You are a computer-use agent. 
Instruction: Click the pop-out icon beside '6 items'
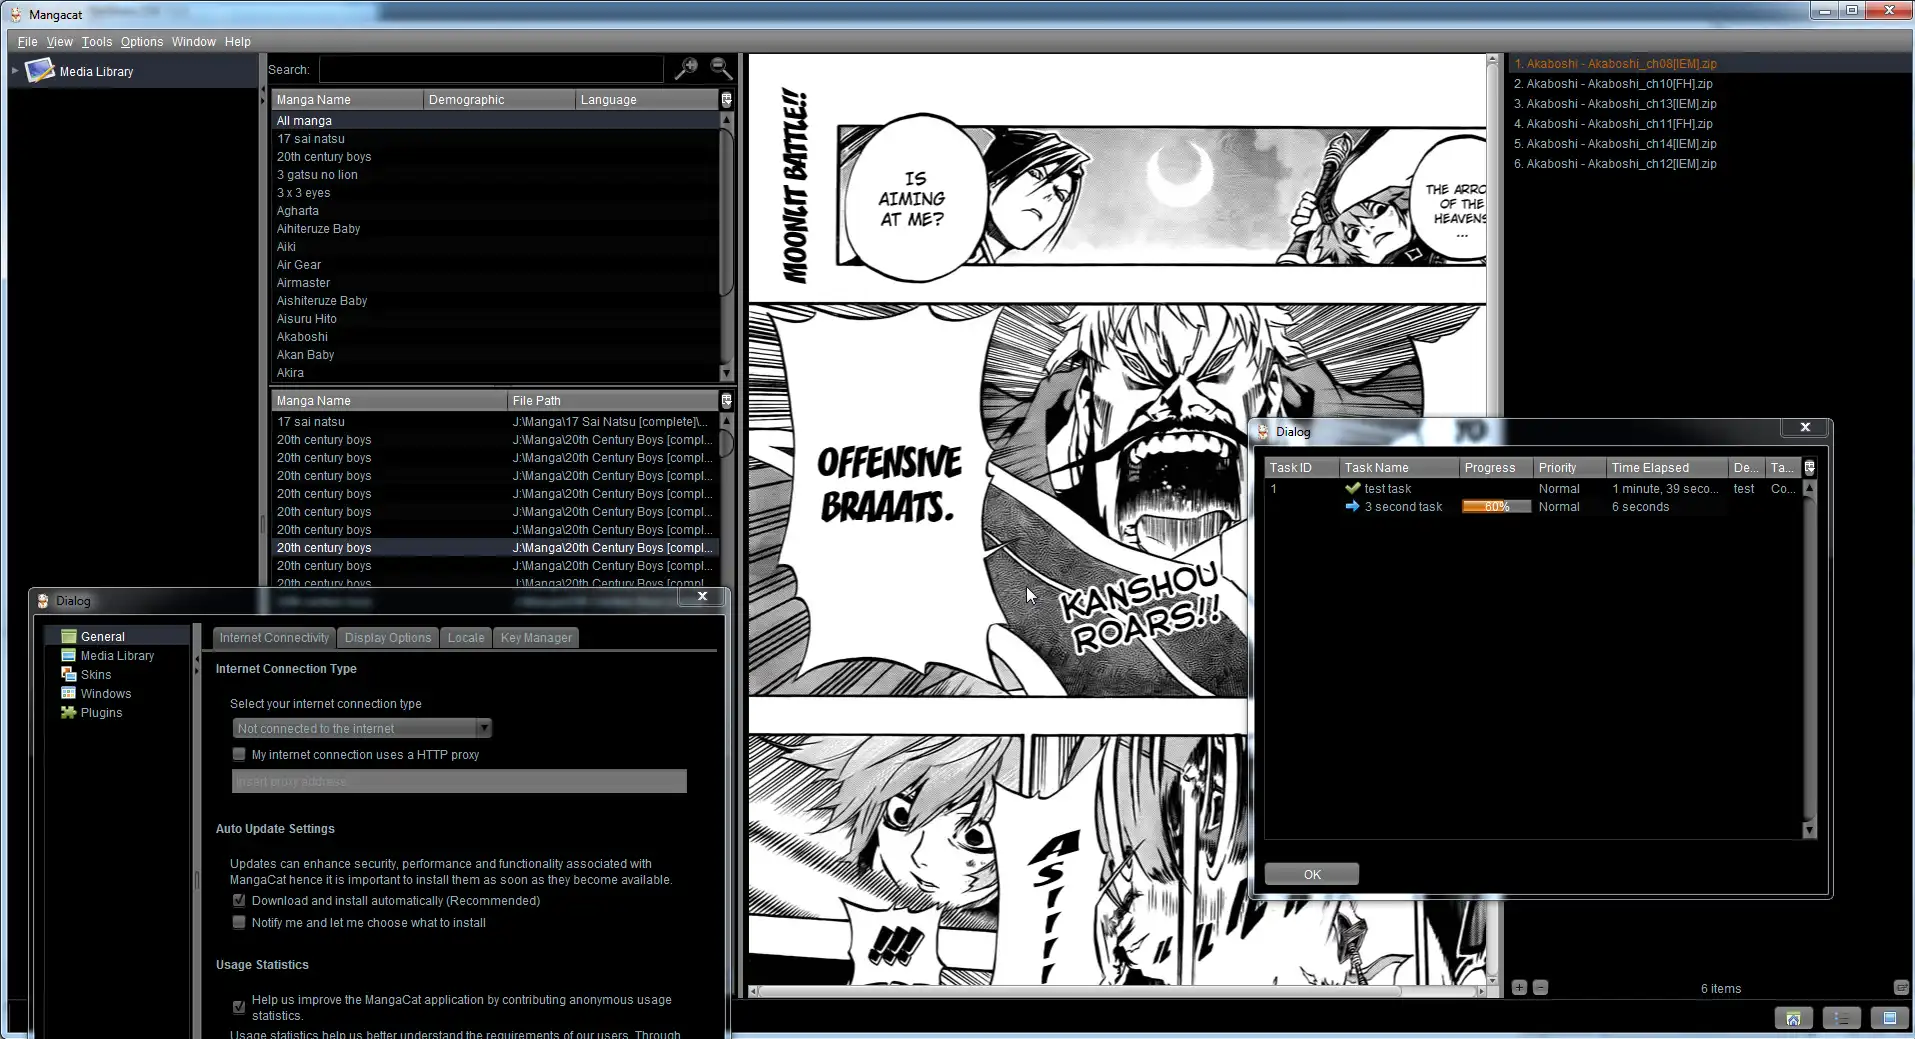pos(1901,987)
